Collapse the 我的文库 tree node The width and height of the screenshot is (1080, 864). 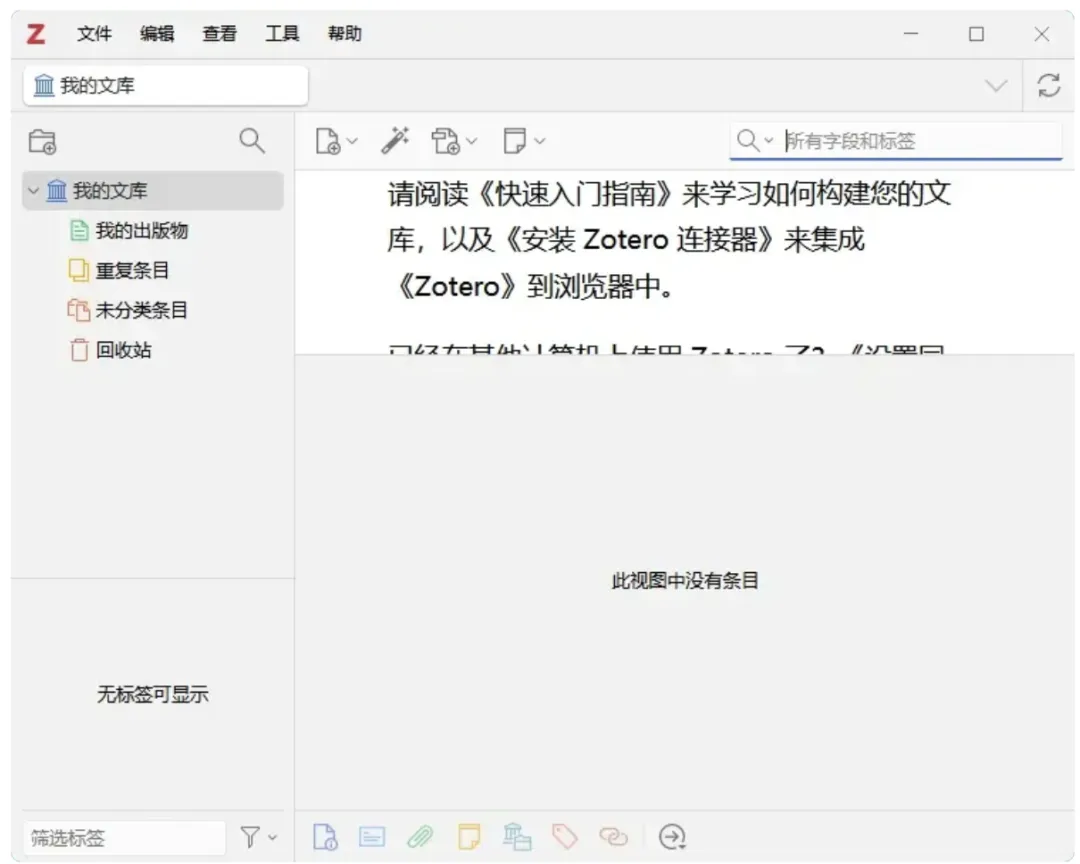(x=33, y=190)
